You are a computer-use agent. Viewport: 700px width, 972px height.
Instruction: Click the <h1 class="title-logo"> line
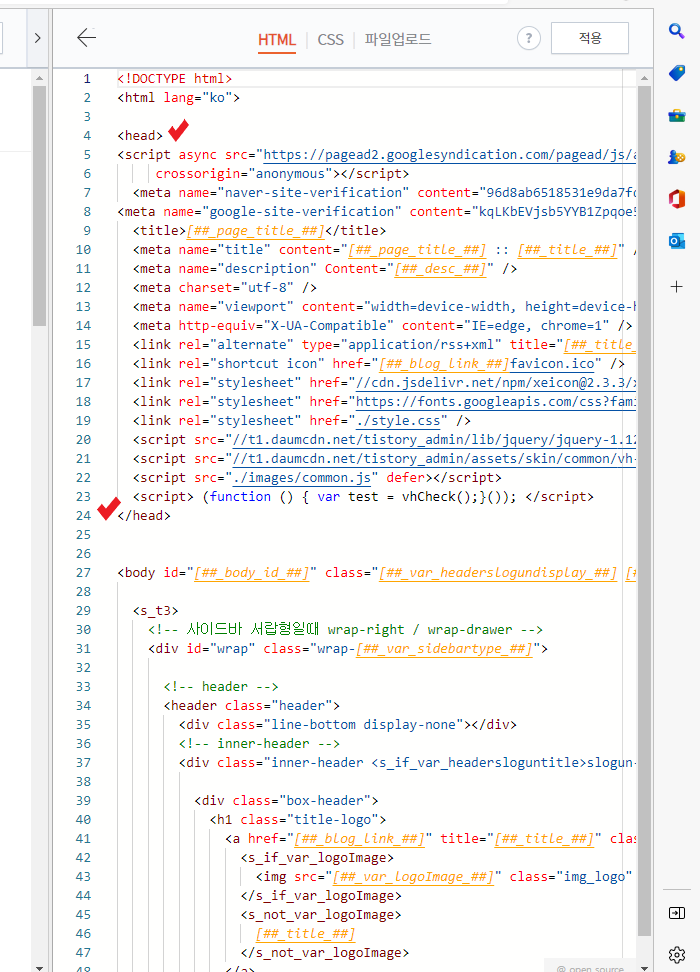pos(298,820)
